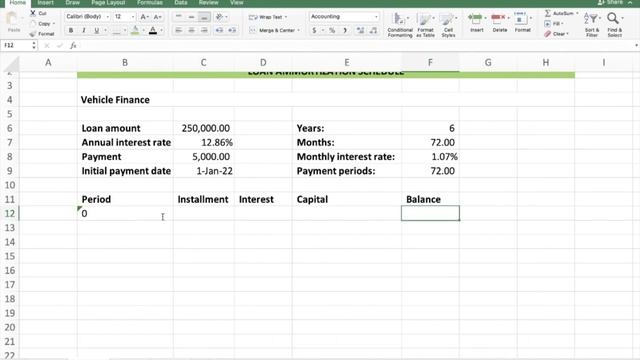
Task: Toggle Underline formatting
Action: coord(97,31)
